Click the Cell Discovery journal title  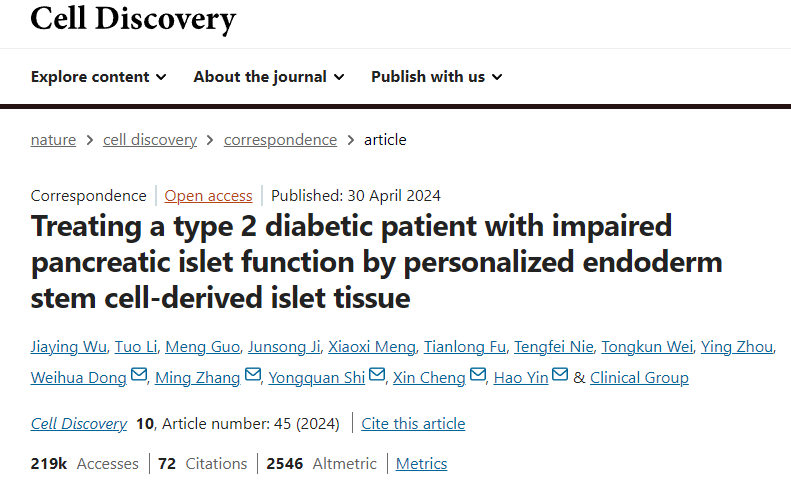133,17
